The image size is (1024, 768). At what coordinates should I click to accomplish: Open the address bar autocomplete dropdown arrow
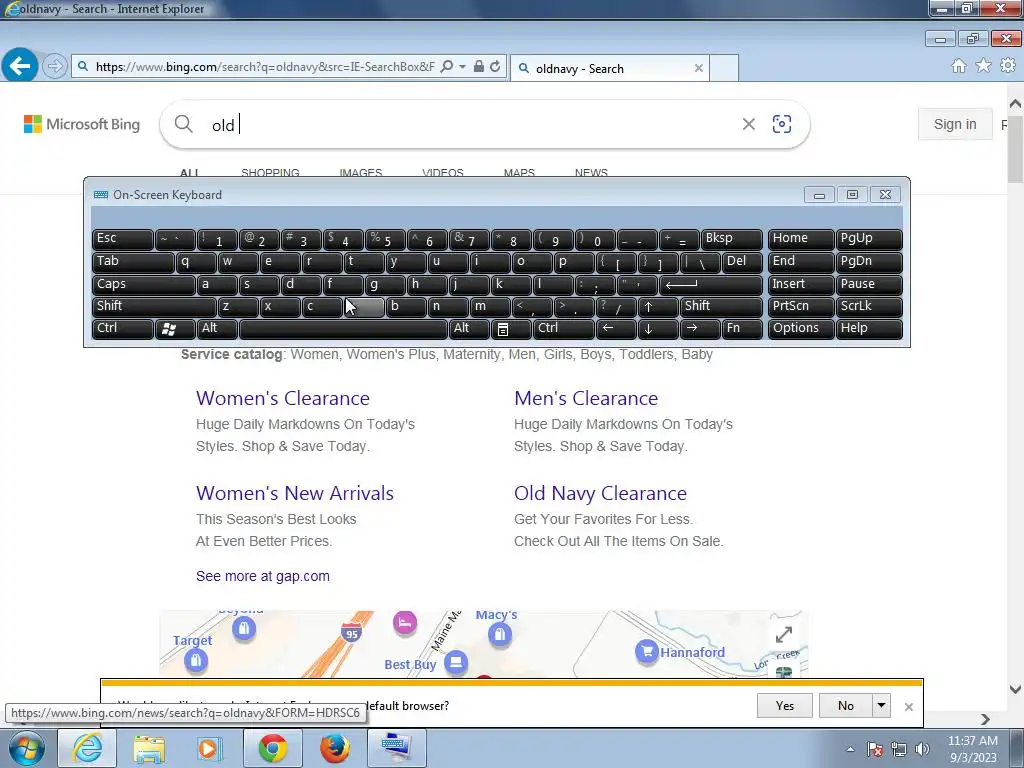click(462, 66)
